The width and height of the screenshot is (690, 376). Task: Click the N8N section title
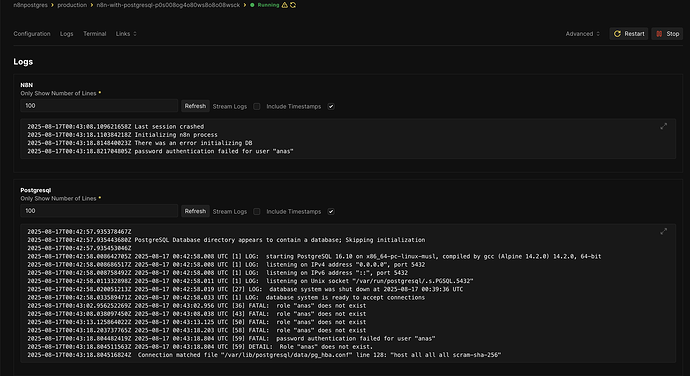pyautogui.click(x=26, y=85)
